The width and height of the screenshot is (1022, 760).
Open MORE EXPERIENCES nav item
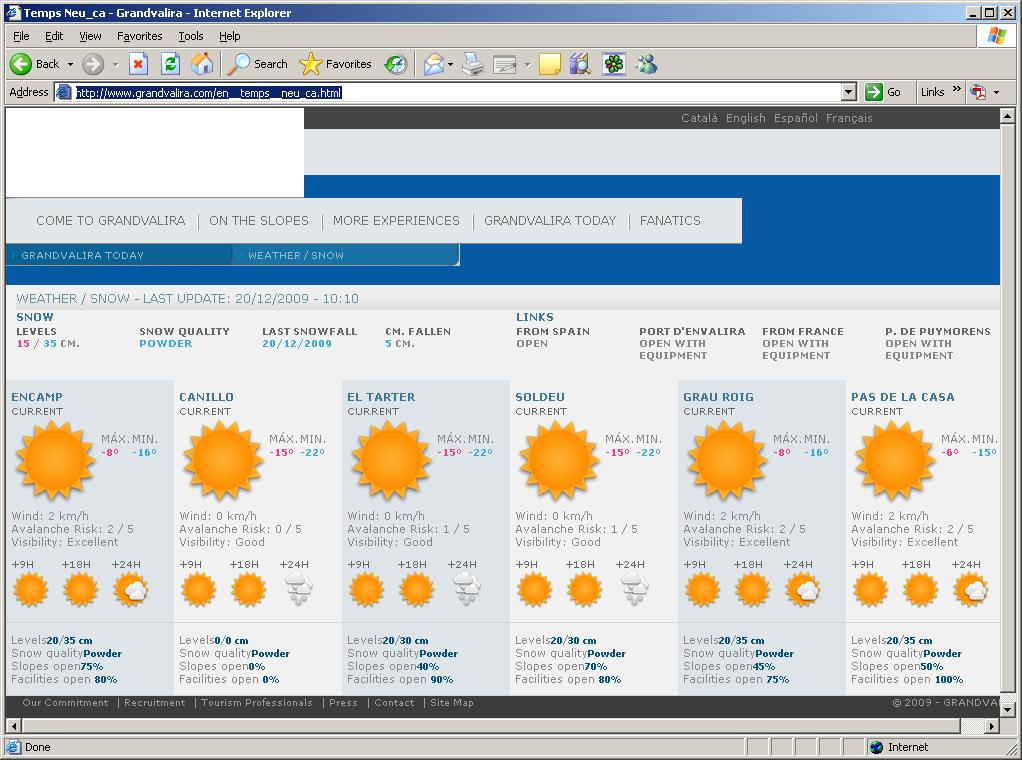396,220
